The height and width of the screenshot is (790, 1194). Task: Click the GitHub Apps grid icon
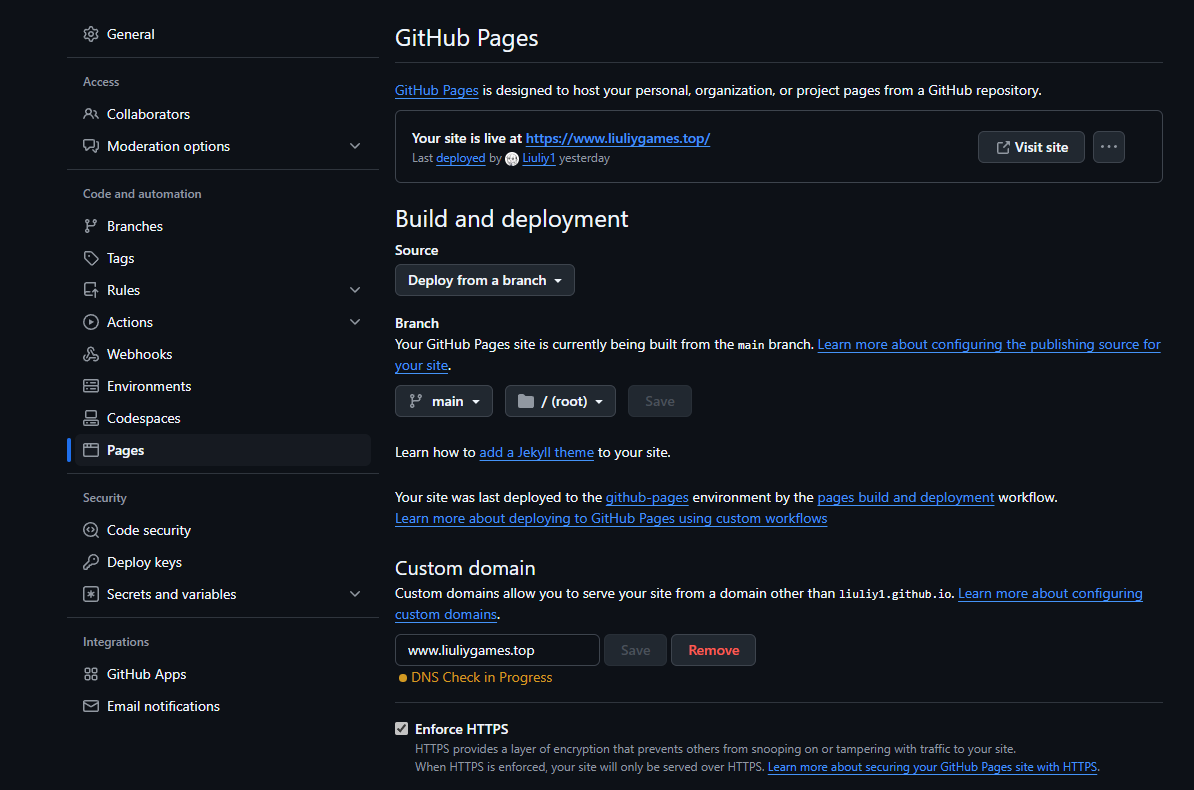[91, 674]
